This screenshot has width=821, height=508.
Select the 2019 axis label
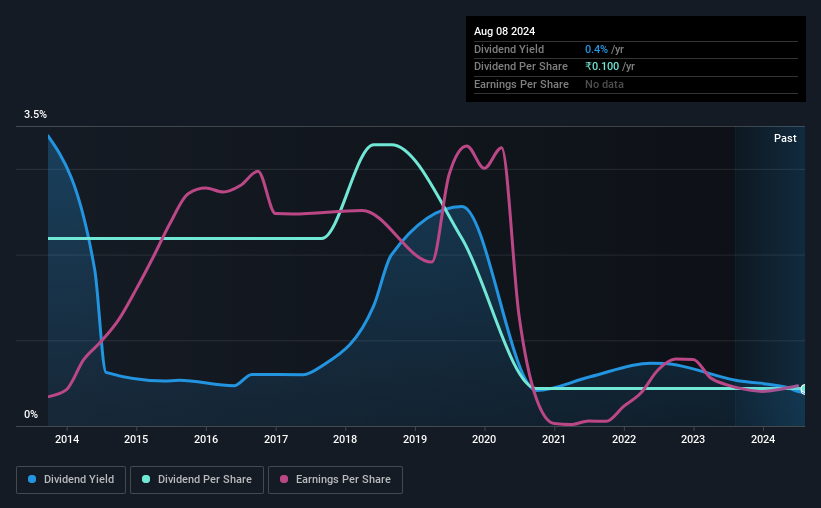point(415,439)
